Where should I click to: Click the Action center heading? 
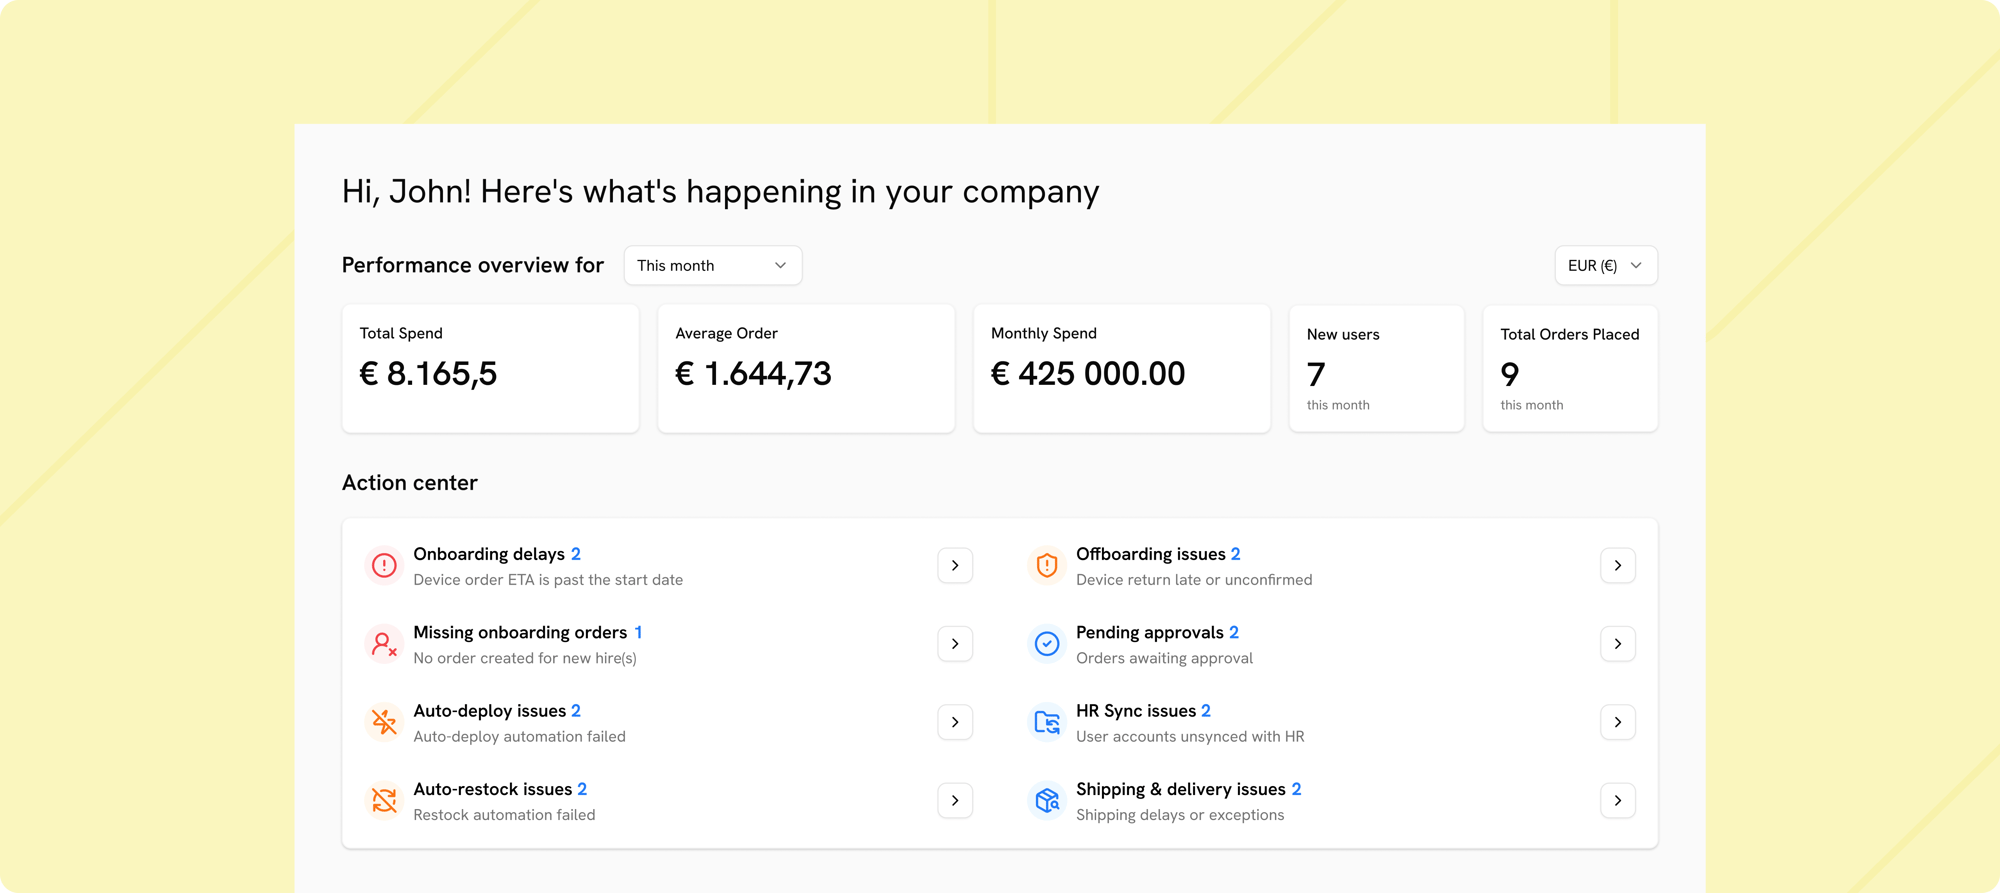point(410,483)
